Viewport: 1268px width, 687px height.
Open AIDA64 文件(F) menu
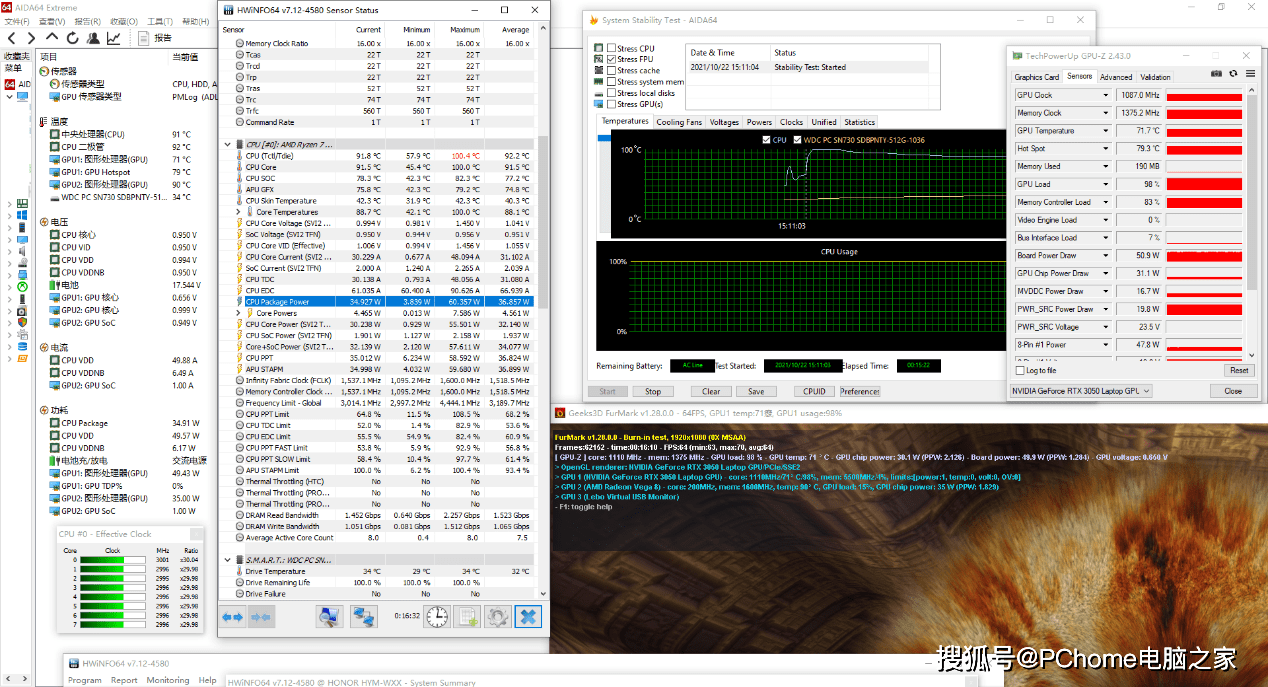coord(19,21)
